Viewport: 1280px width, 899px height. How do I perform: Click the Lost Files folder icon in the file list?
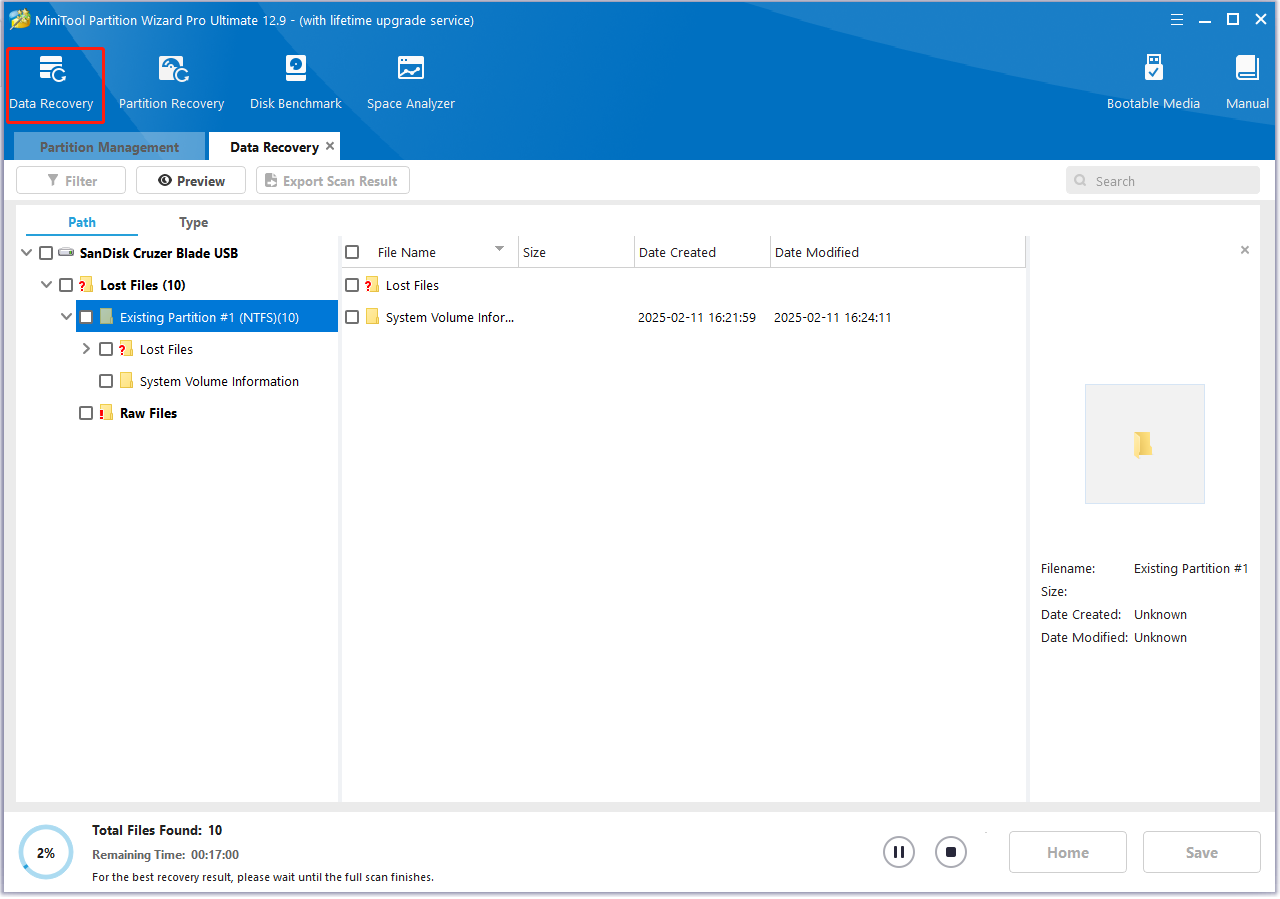coord(372,285)
